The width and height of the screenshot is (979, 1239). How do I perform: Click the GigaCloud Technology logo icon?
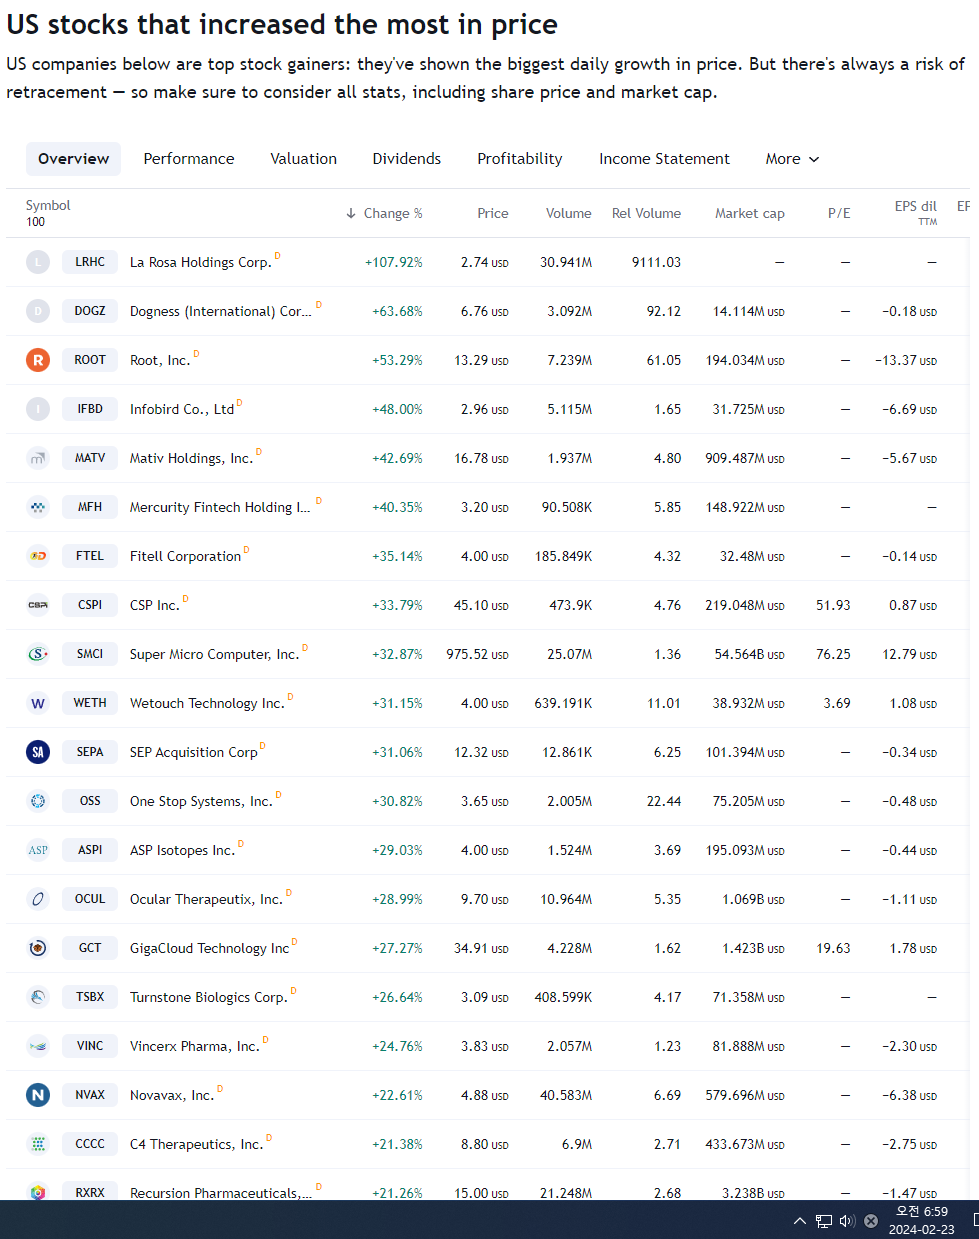tap(38, 948)
